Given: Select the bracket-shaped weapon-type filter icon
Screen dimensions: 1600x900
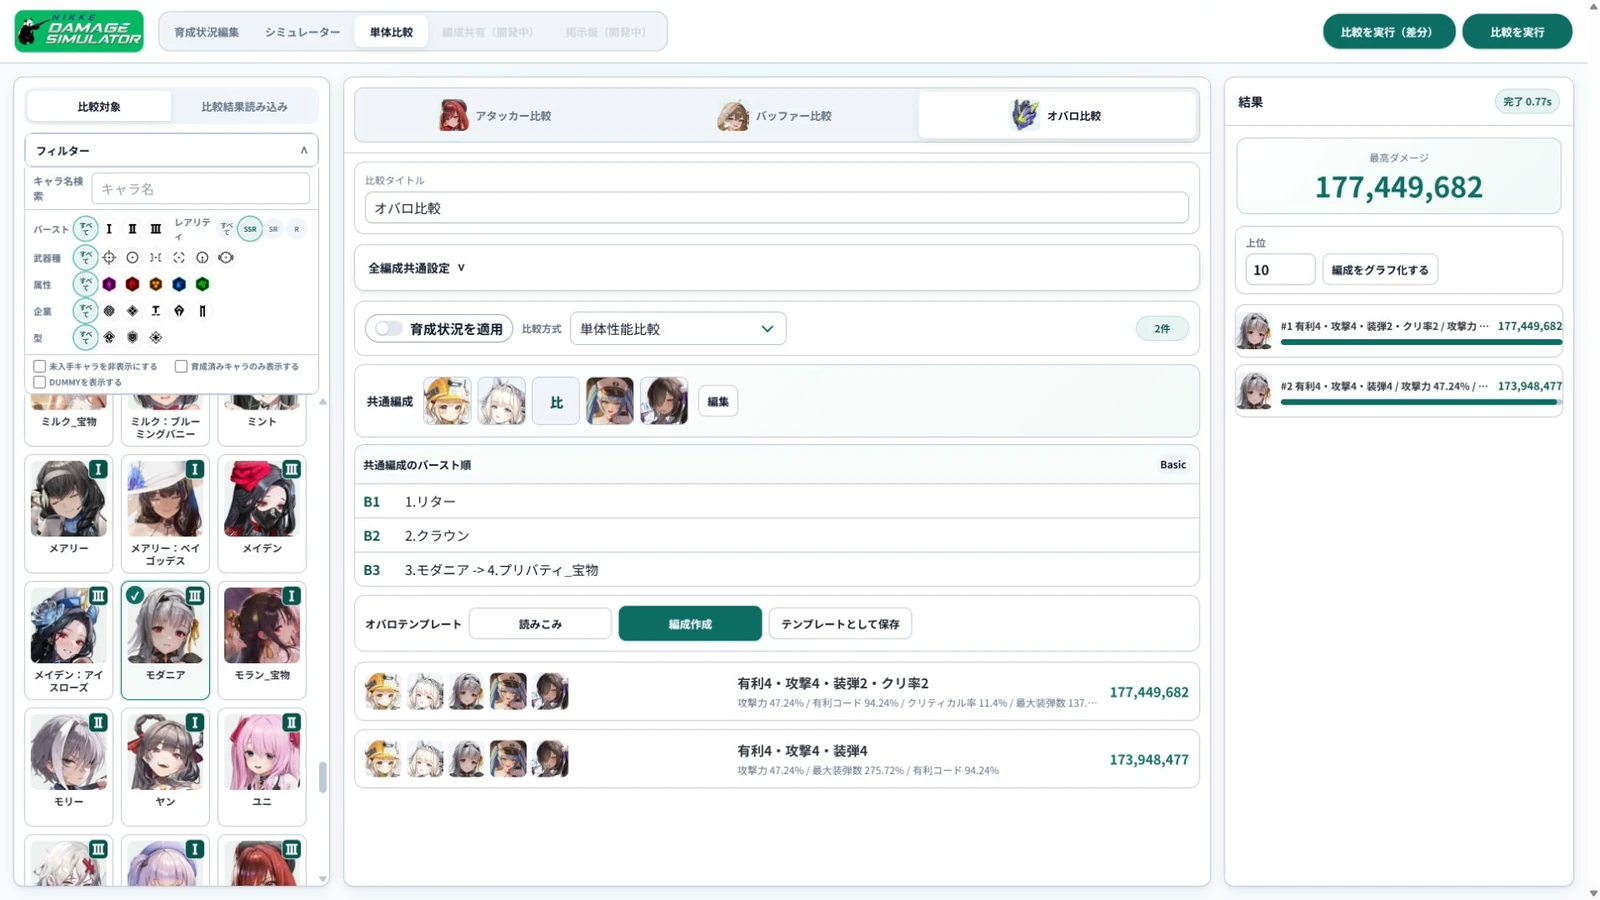Looking at the screenshot, I should (x=156, y=257).
